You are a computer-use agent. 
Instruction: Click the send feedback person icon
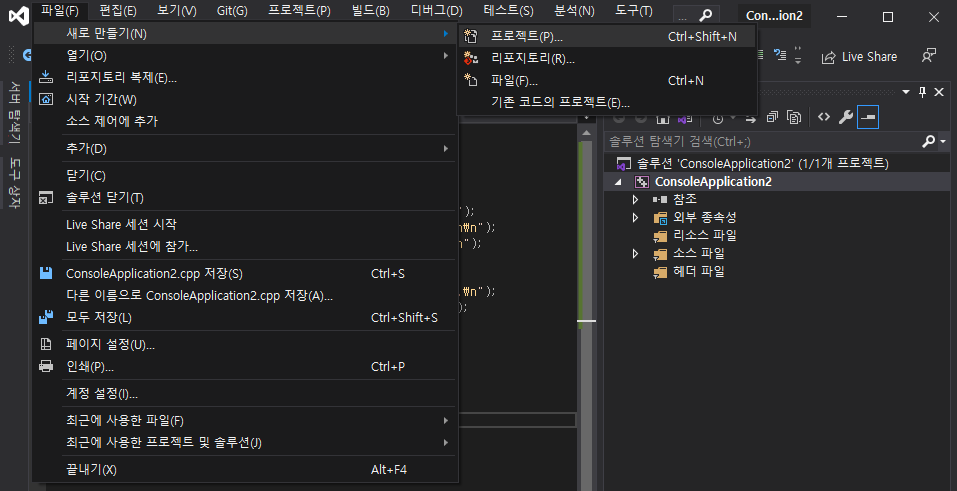(928, 56)
